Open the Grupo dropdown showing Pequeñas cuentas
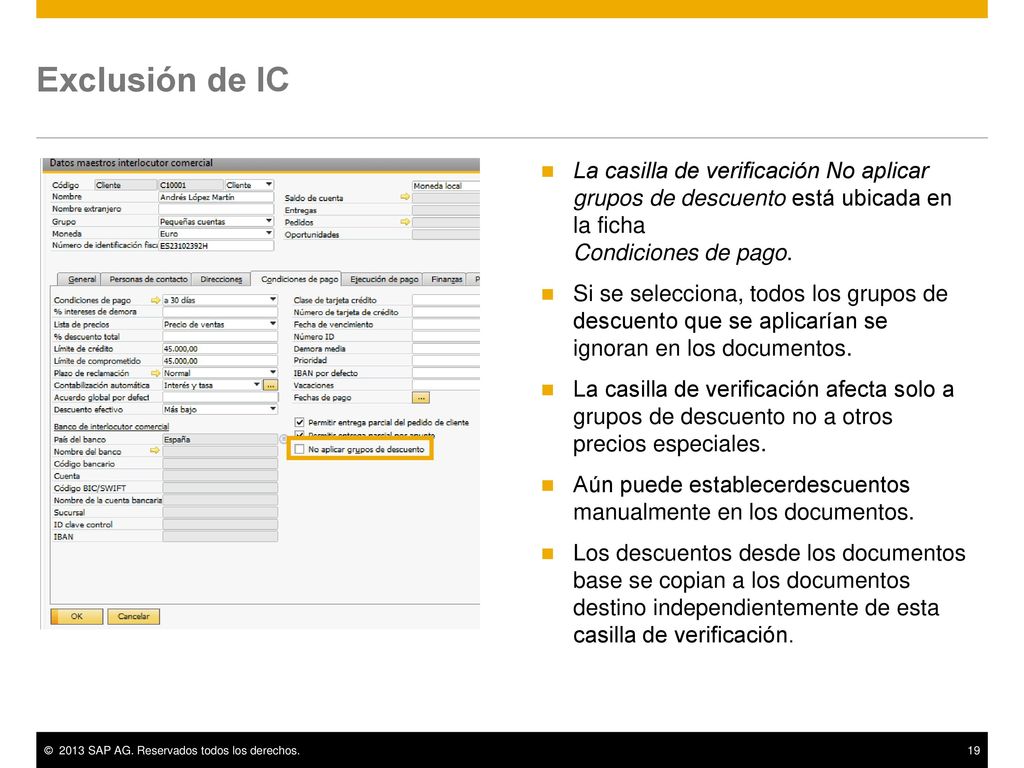This screenshot has width=1024, height=768. click(x=268, y=221)
